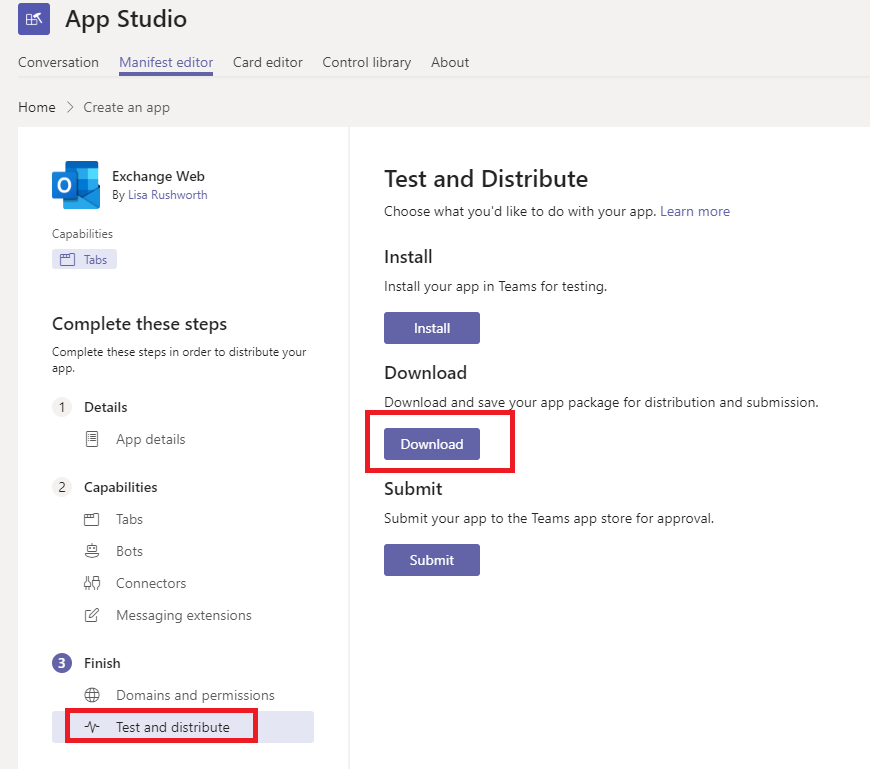This screenshot has width=870, height=769.
Task: Open the Messaging extensions step
Action: pyautogui.click(x=184, y=615)
